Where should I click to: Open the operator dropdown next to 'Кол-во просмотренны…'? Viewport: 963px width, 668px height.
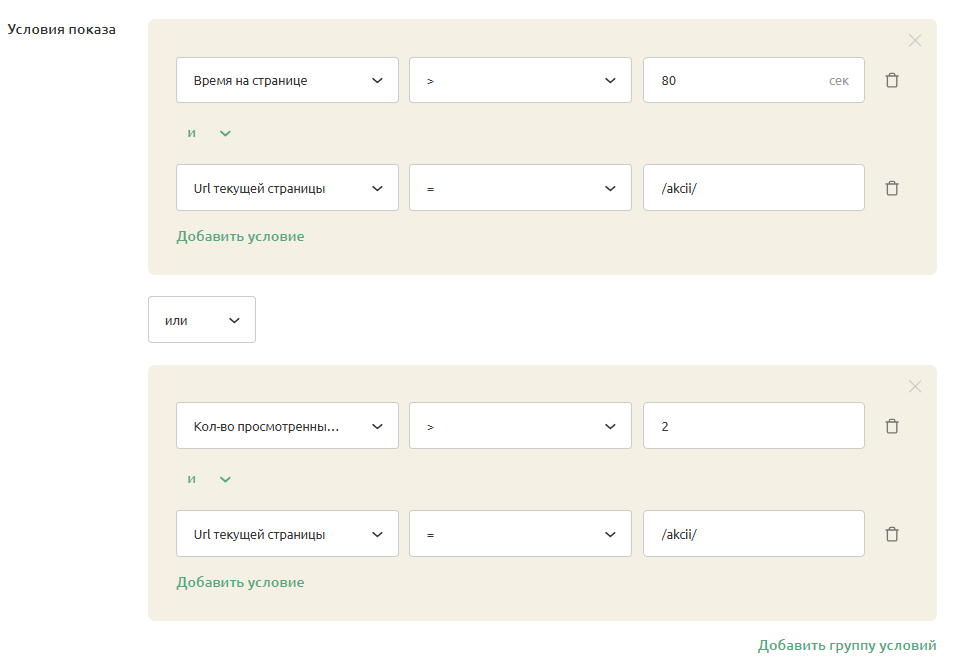tap(520, 427)
